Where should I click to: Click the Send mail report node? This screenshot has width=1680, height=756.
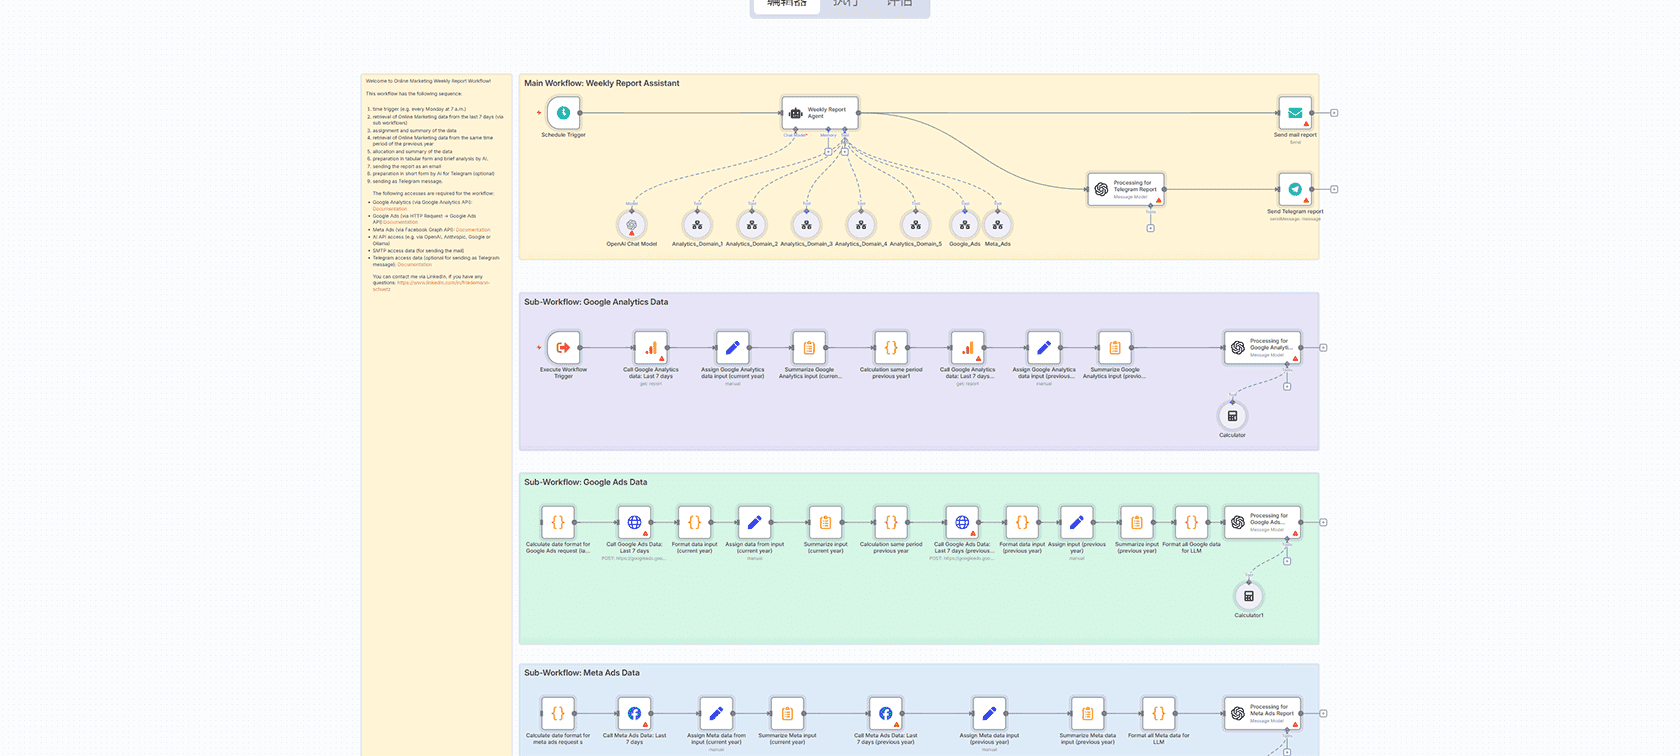(x=1295, y=113)
